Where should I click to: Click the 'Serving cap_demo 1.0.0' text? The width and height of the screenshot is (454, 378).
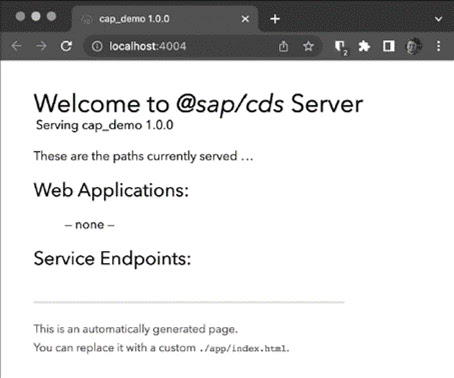pos(105,125)
